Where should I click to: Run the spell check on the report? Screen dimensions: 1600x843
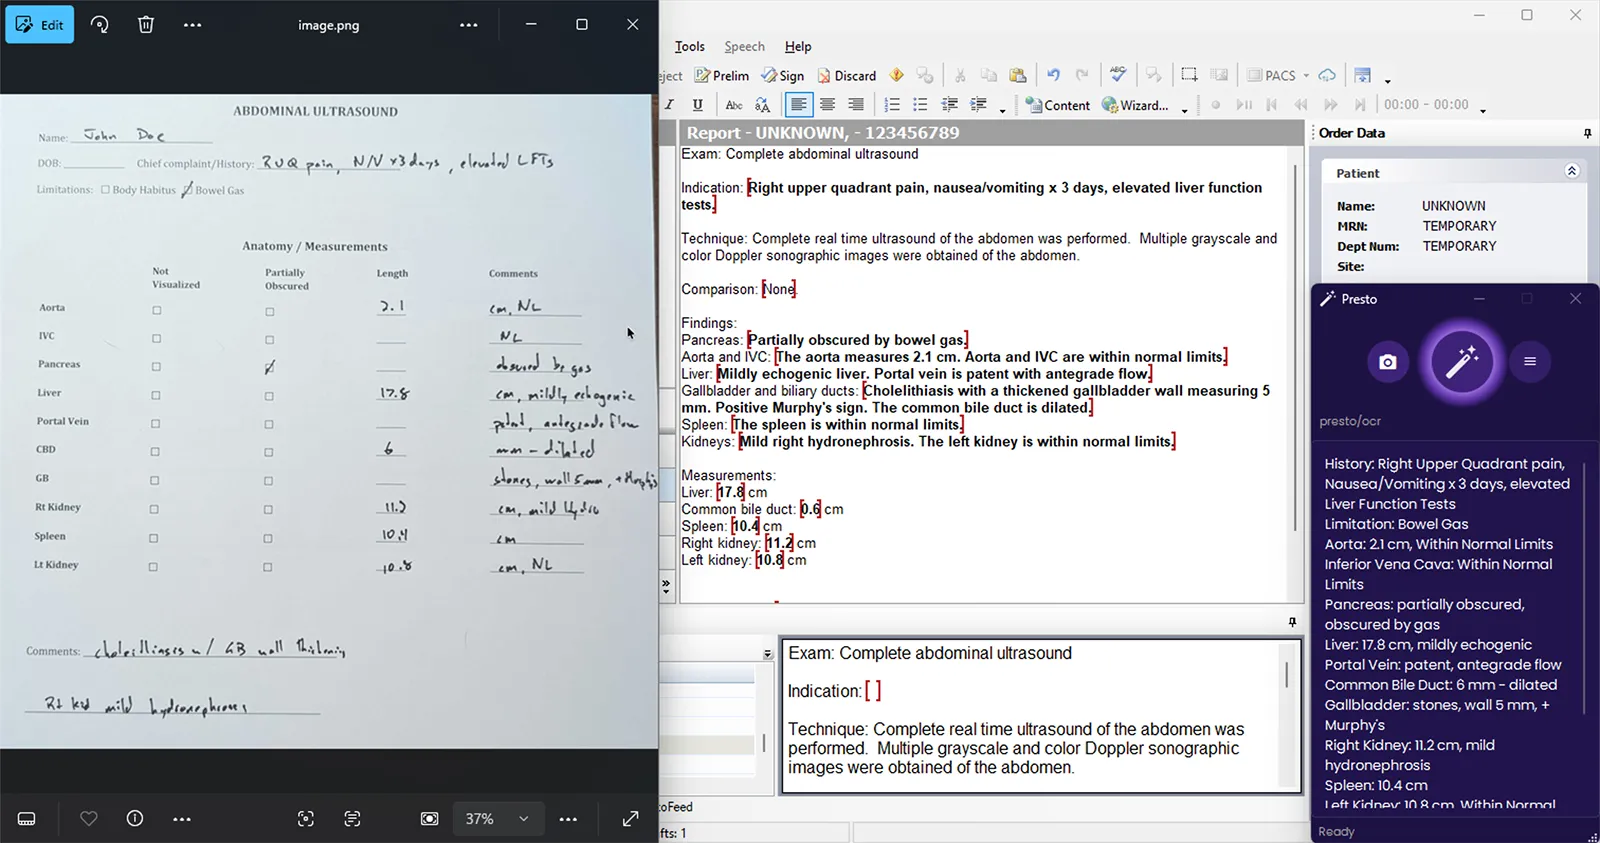pyautogui.click(x=1118, y=75)
